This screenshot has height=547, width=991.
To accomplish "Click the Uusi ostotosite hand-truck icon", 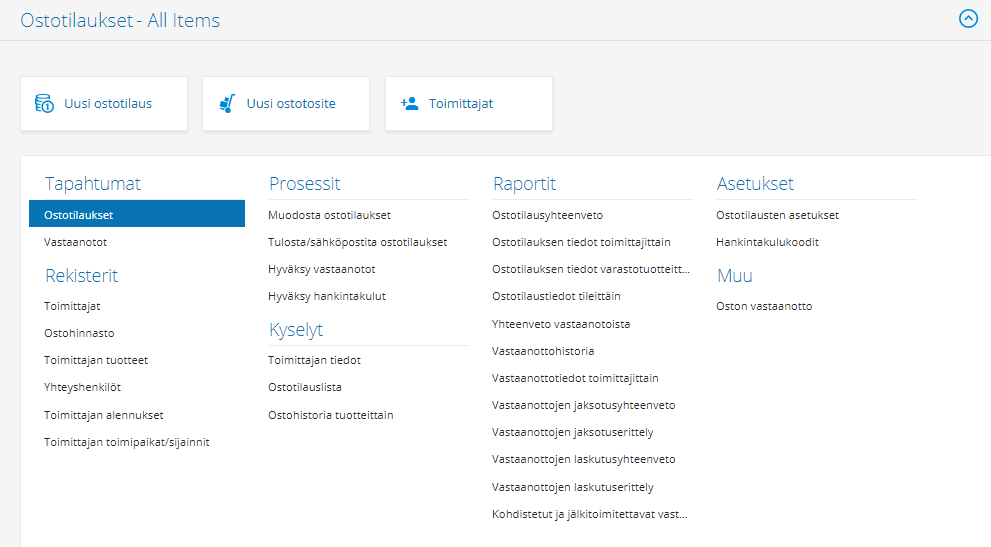I will click(x=226, y=103).
